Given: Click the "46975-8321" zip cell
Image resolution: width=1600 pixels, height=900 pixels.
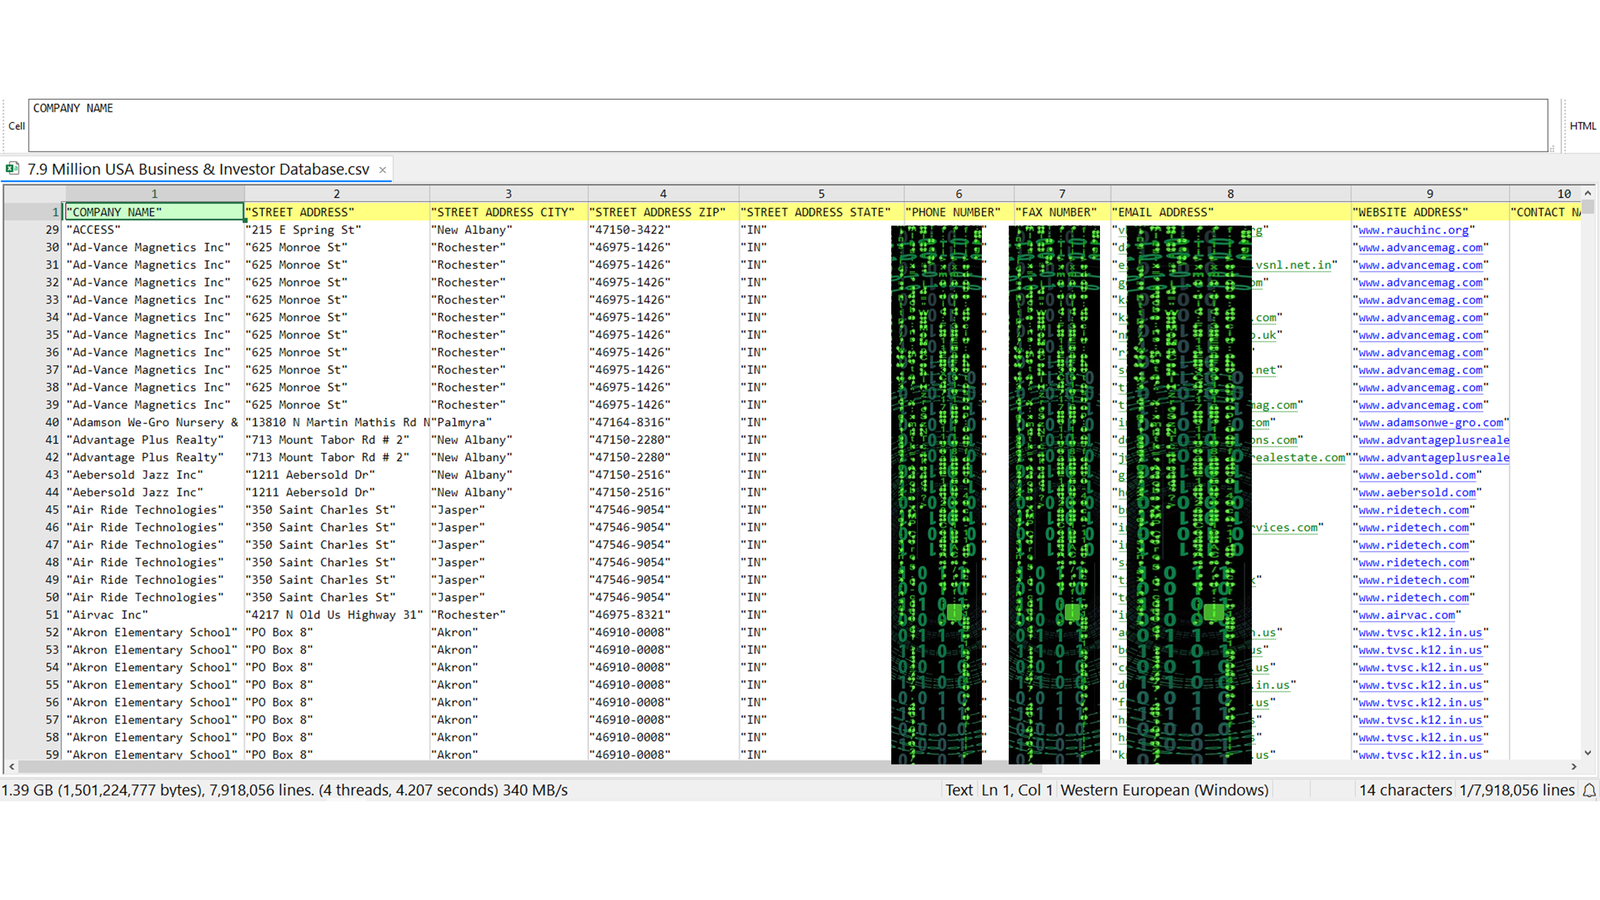Looking at the screenshot, I should coord(663,615).
